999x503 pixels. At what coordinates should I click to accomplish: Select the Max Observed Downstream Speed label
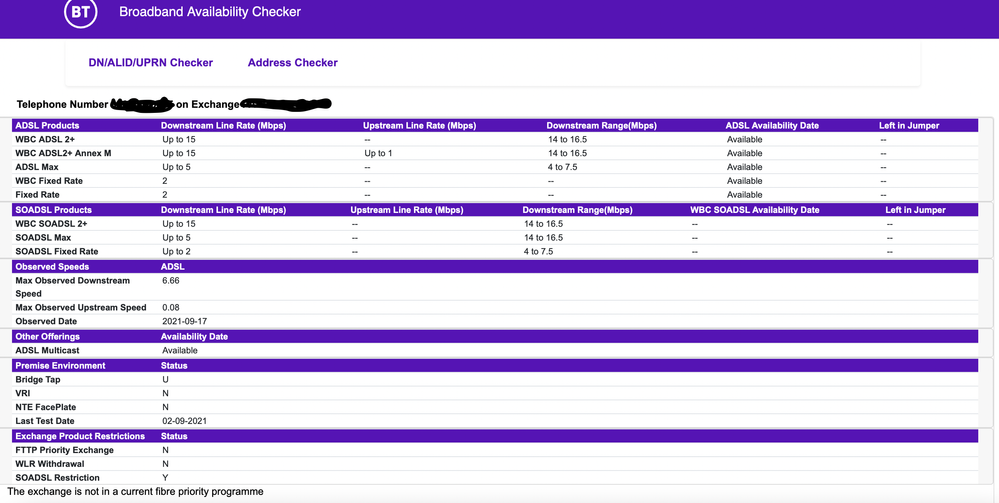pos(73,287)
